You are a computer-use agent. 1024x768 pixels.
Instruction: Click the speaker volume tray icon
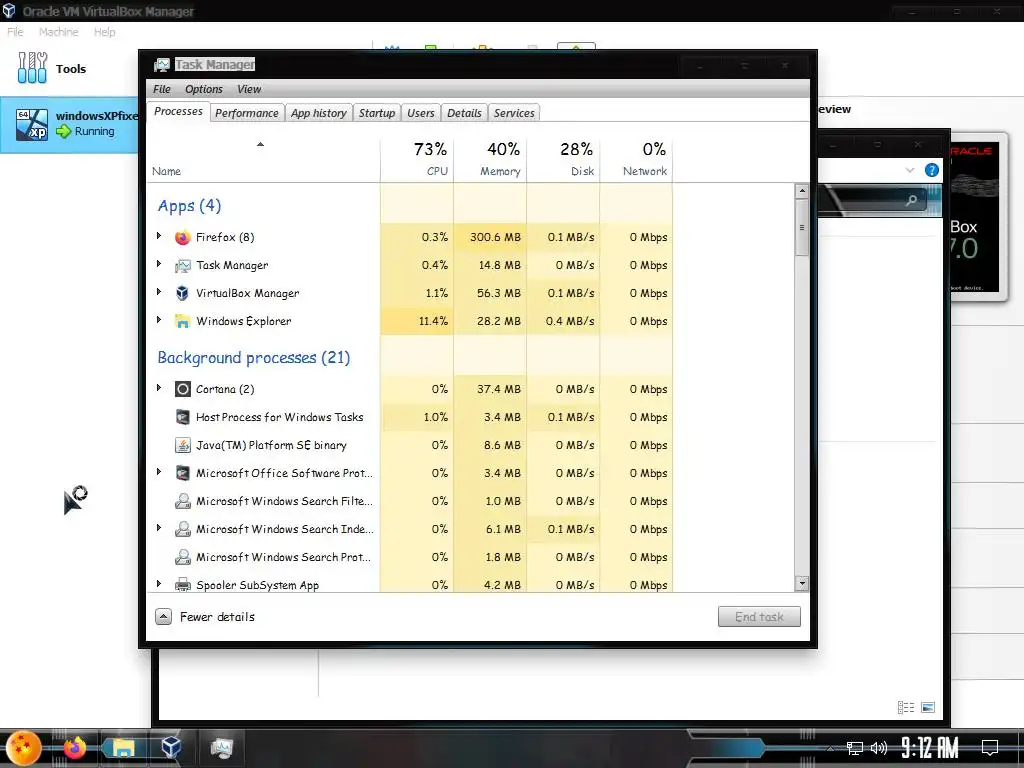point(879,748)
